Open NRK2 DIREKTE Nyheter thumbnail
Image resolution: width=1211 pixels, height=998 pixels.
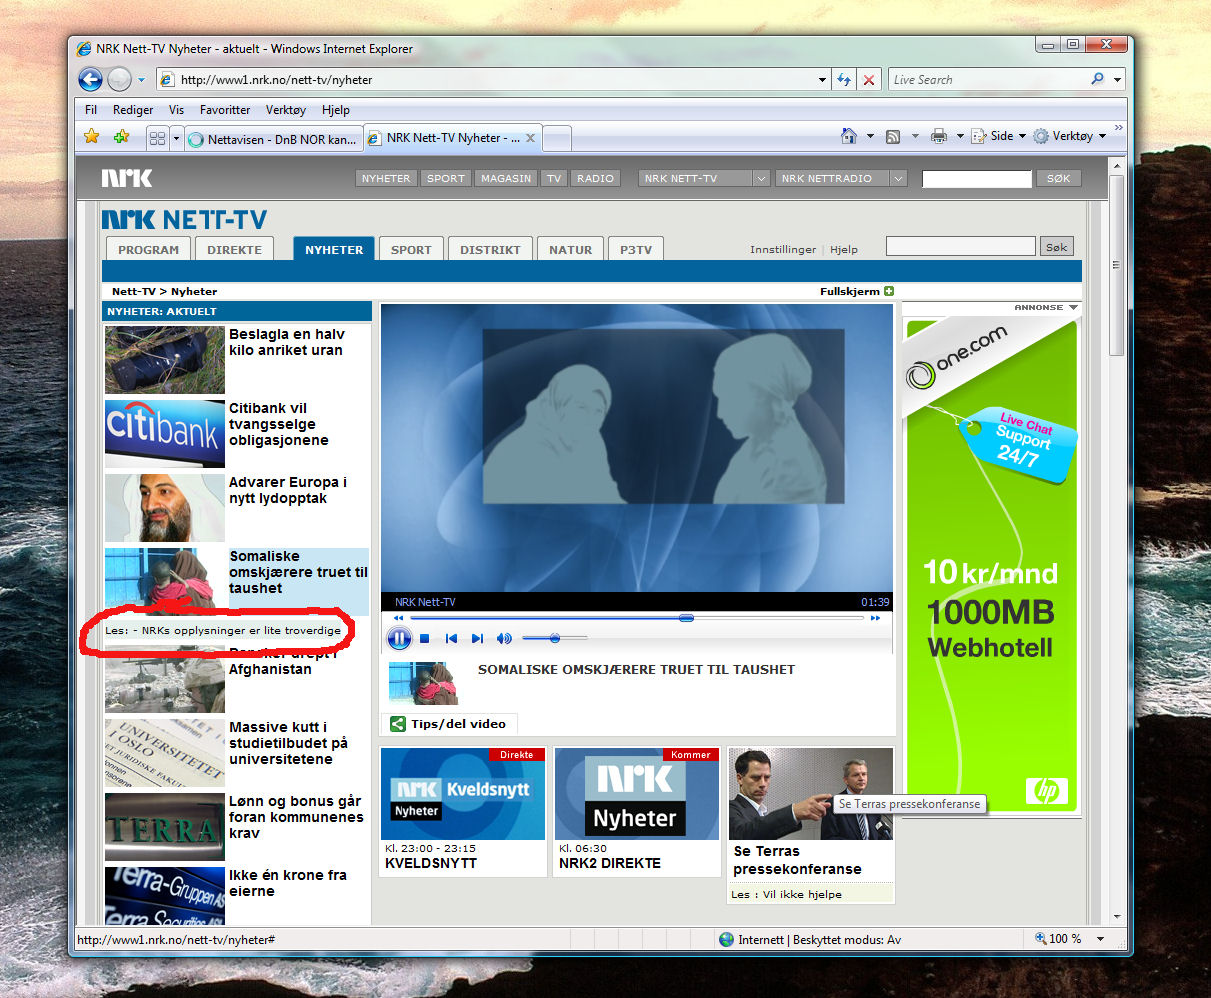click(637, 794)
